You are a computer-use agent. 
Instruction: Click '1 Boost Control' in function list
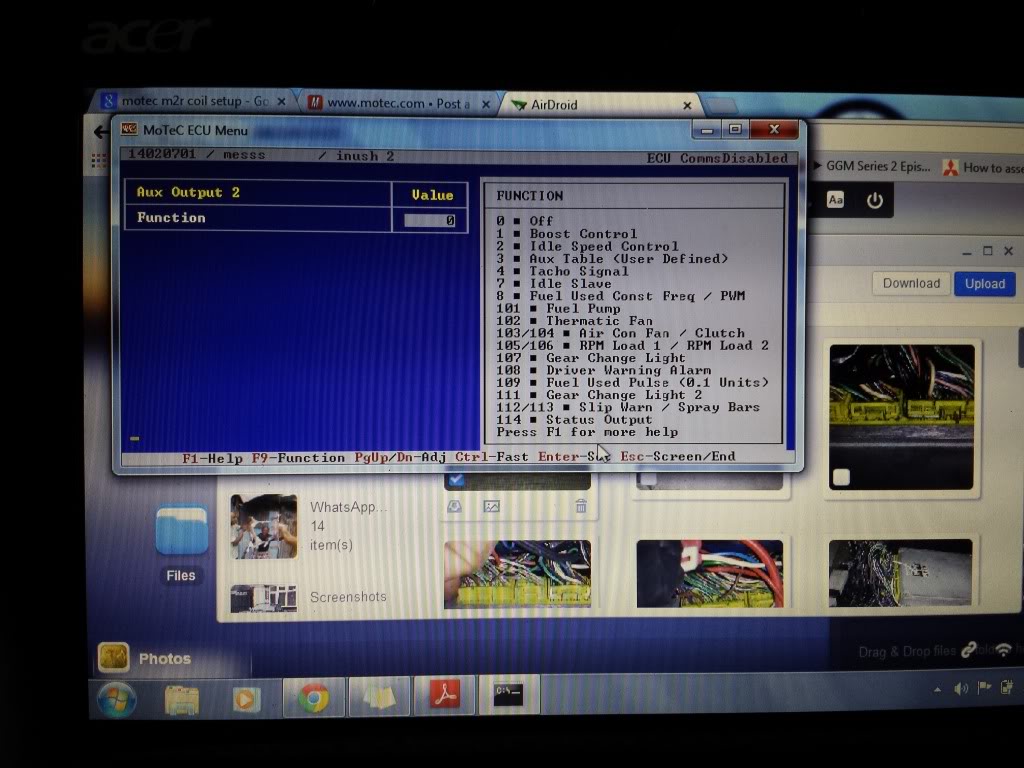click(x=566, y=234)
